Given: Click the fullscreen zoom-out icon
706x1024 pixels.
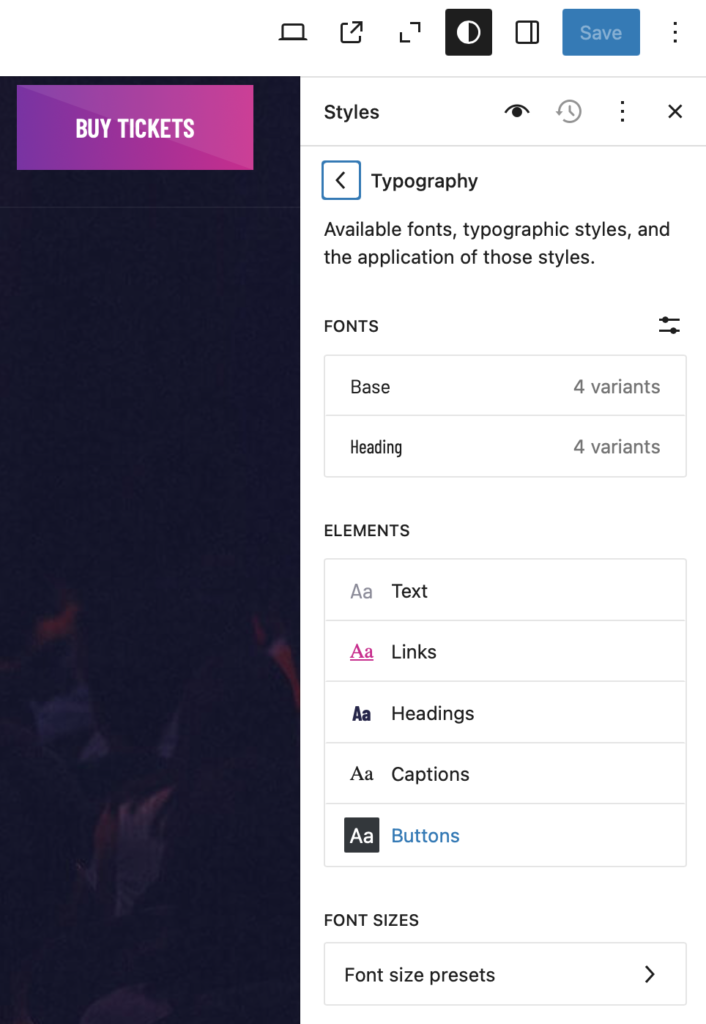Looking at the screenshot, I should [410, 32].
